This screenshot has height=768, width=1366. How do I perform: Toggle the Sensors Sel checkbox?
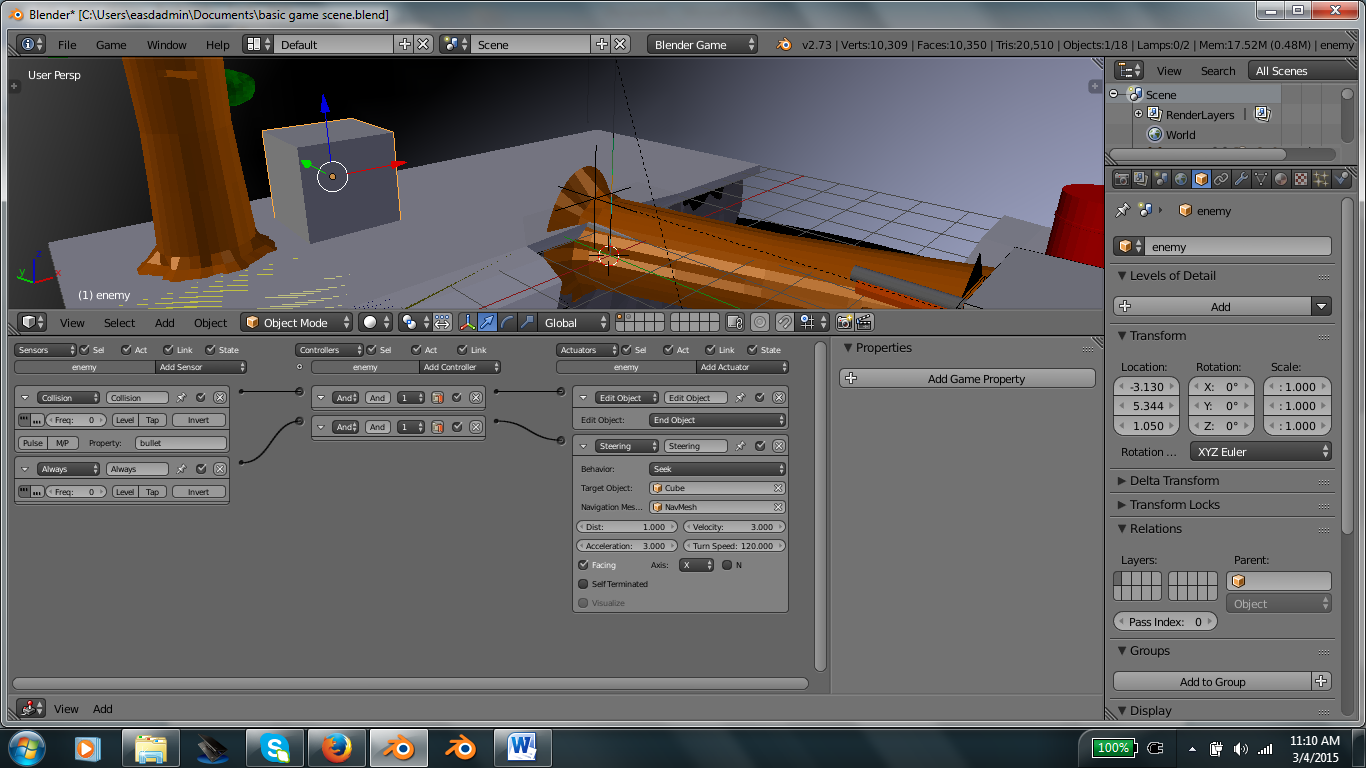[85, 350]
